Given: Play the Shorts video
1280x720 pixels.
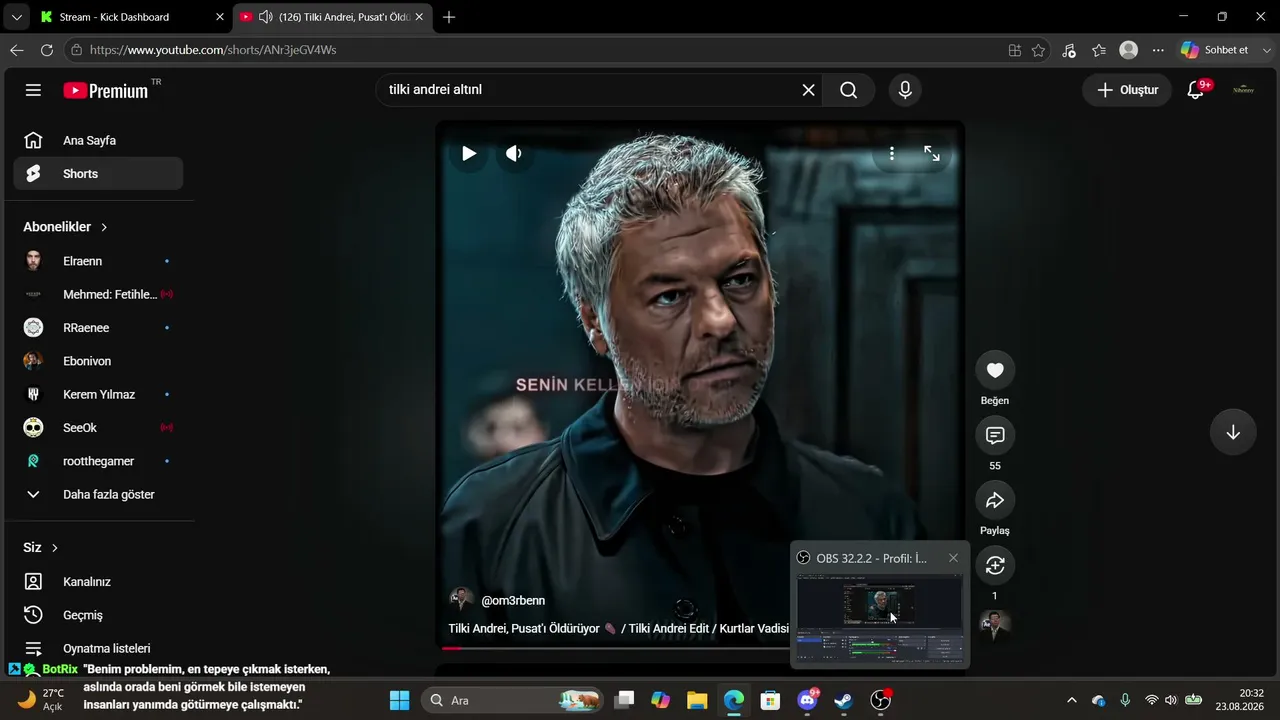Looking at the screenshot, I should pos(469,153).
